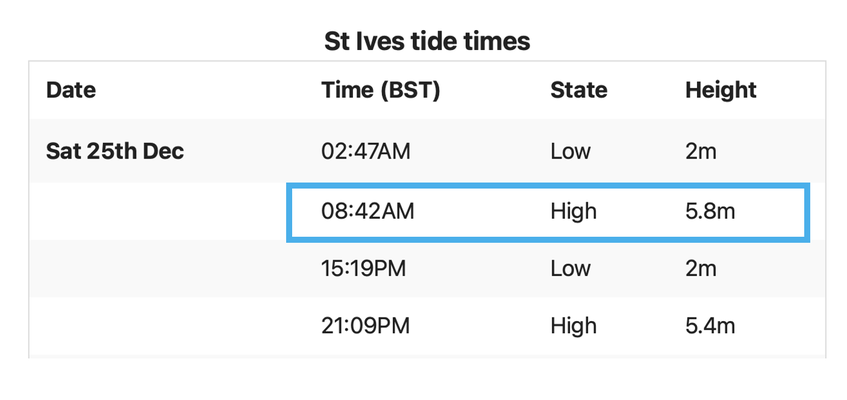
Task: Select the Time (BST) column header
Action: 381,90
